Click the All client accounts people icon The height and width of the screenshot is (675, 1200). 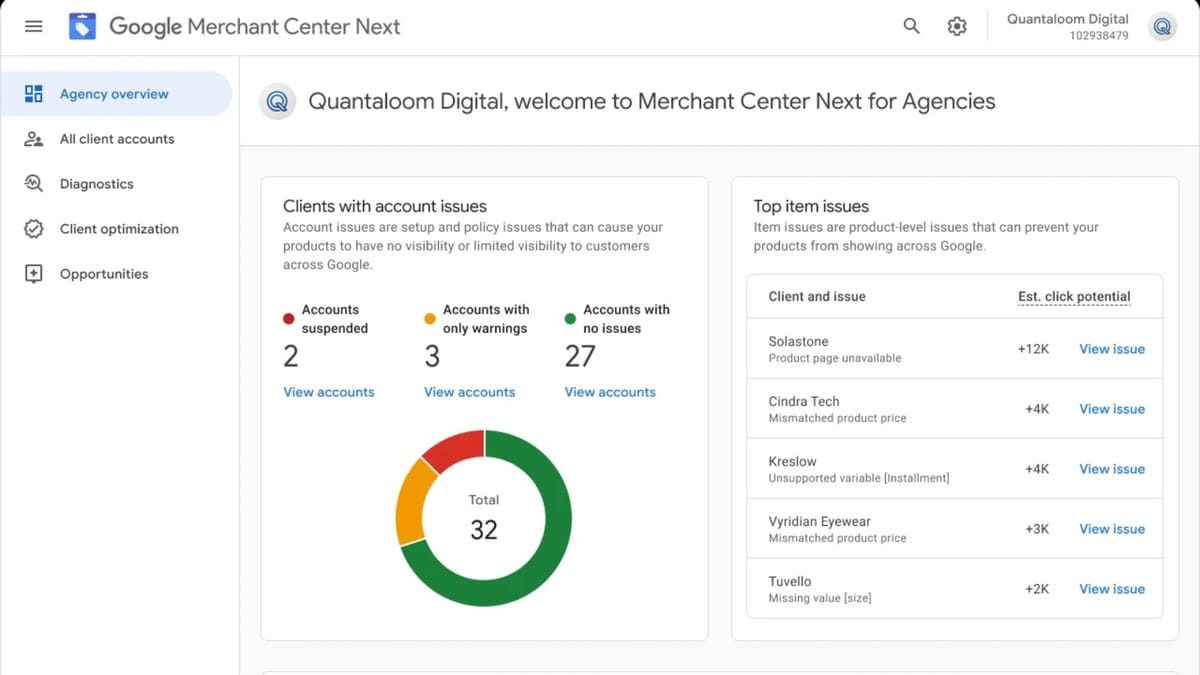33,138
